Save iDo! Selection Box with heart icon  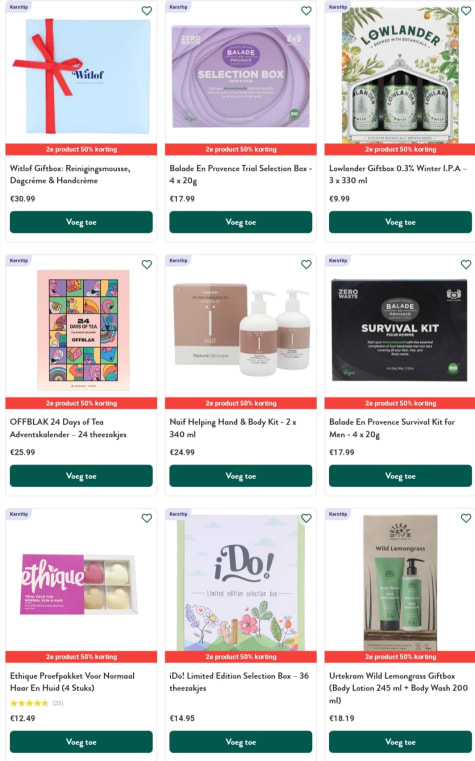pyautogui.click(x=306, y=518)
